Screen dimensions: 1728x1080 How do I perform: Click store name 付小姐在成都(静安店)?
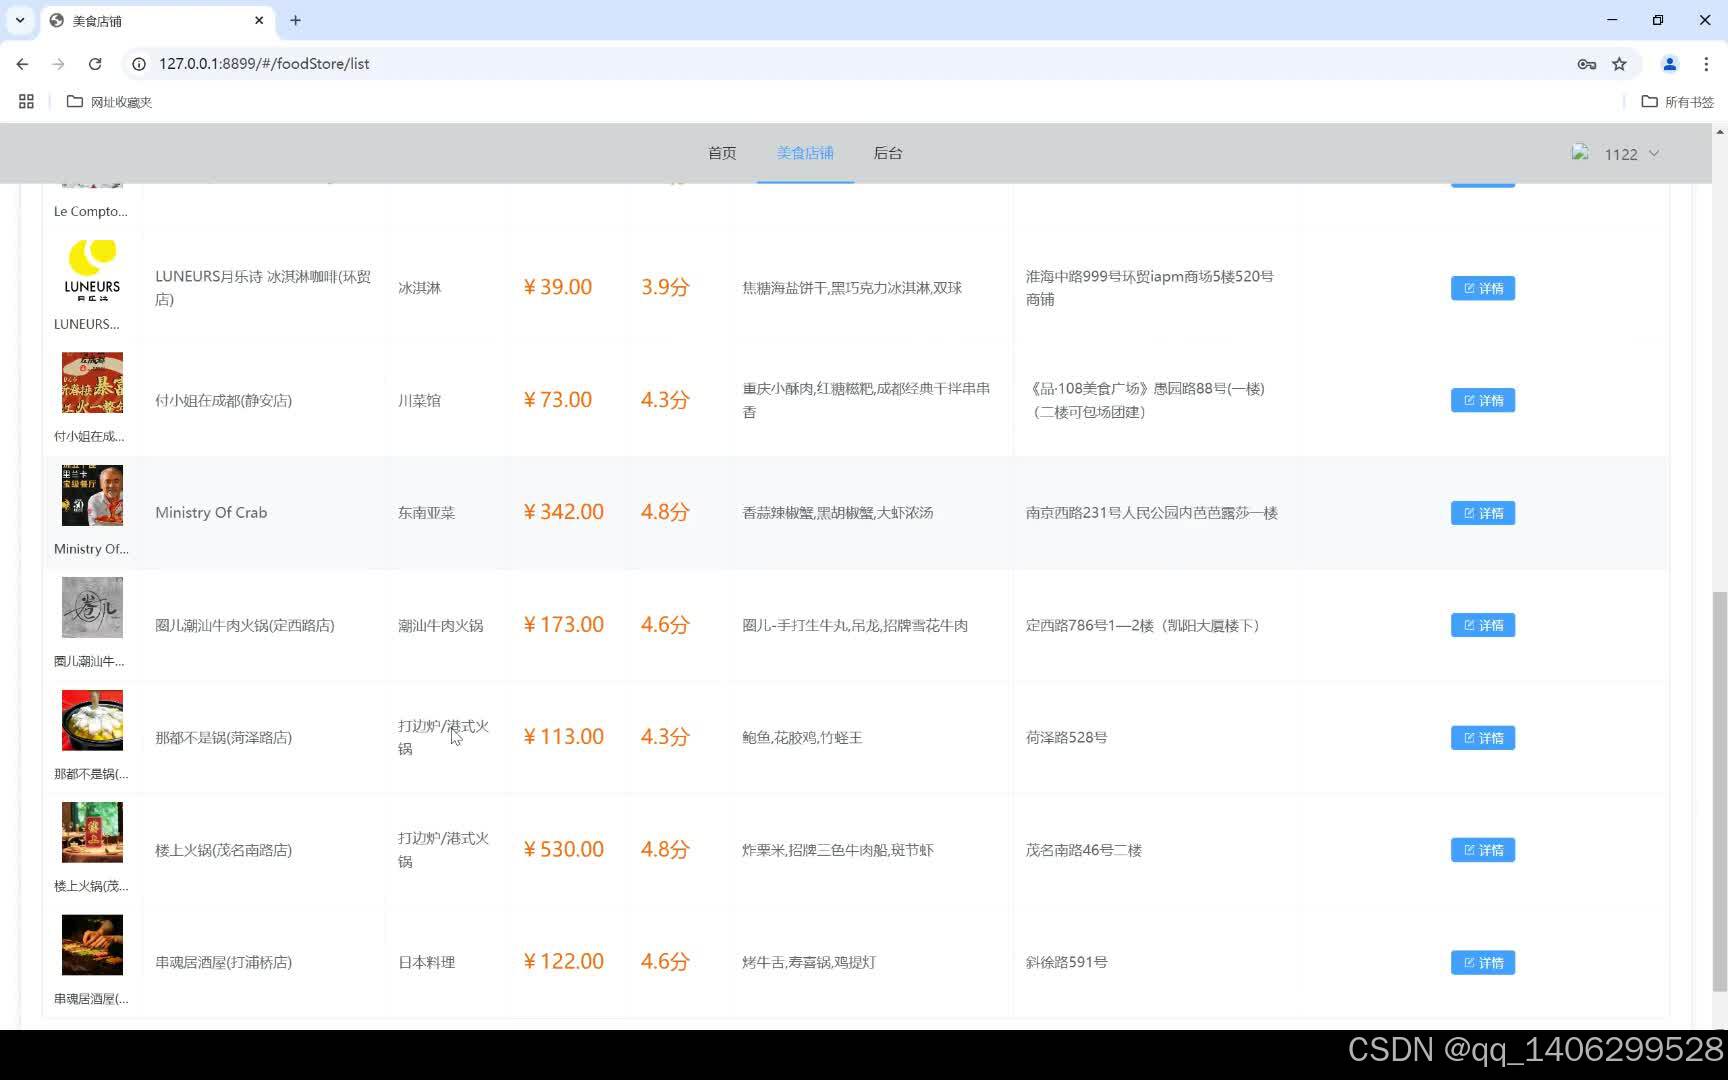coord(223,400)
